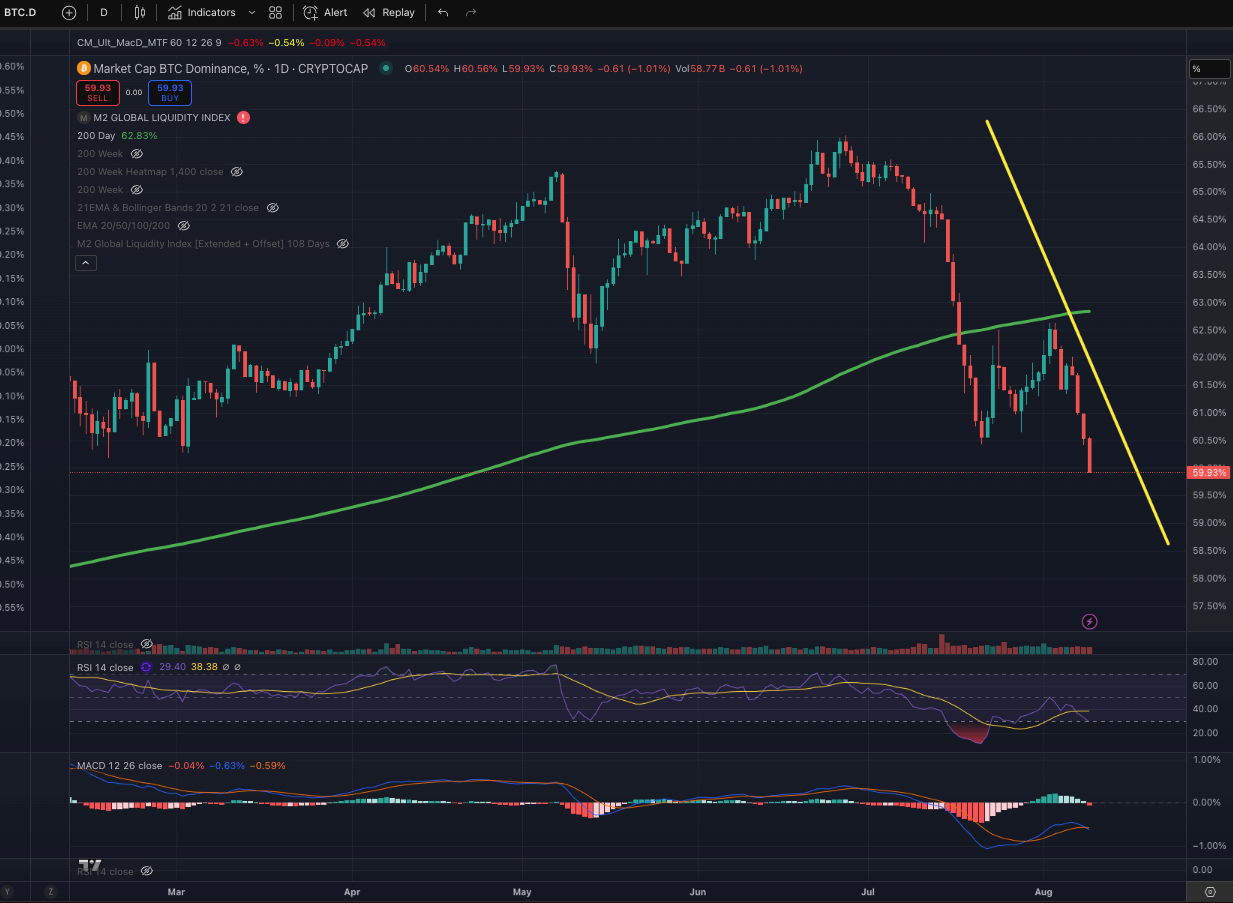Create a new Alert
Screen dimensions: 1233x903
(x=325, y=13)
